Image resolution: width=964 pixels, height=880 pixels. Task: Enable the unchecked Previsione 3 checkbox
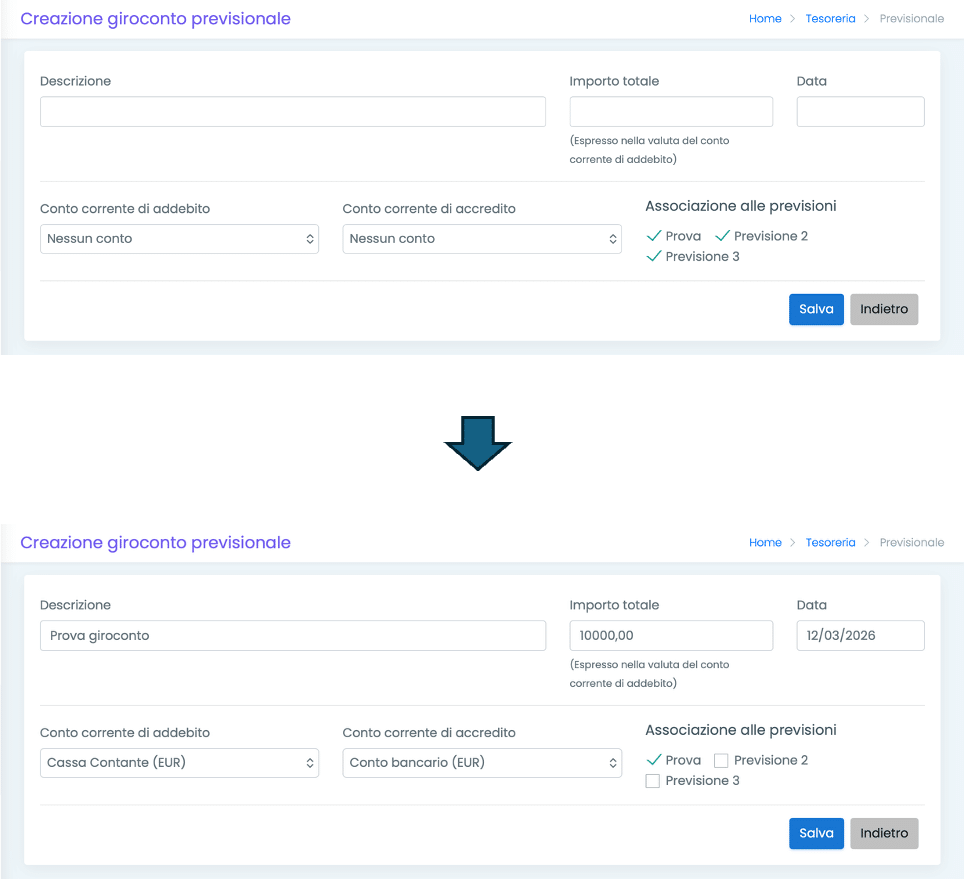pyautogui.click(x=653, y=781)
